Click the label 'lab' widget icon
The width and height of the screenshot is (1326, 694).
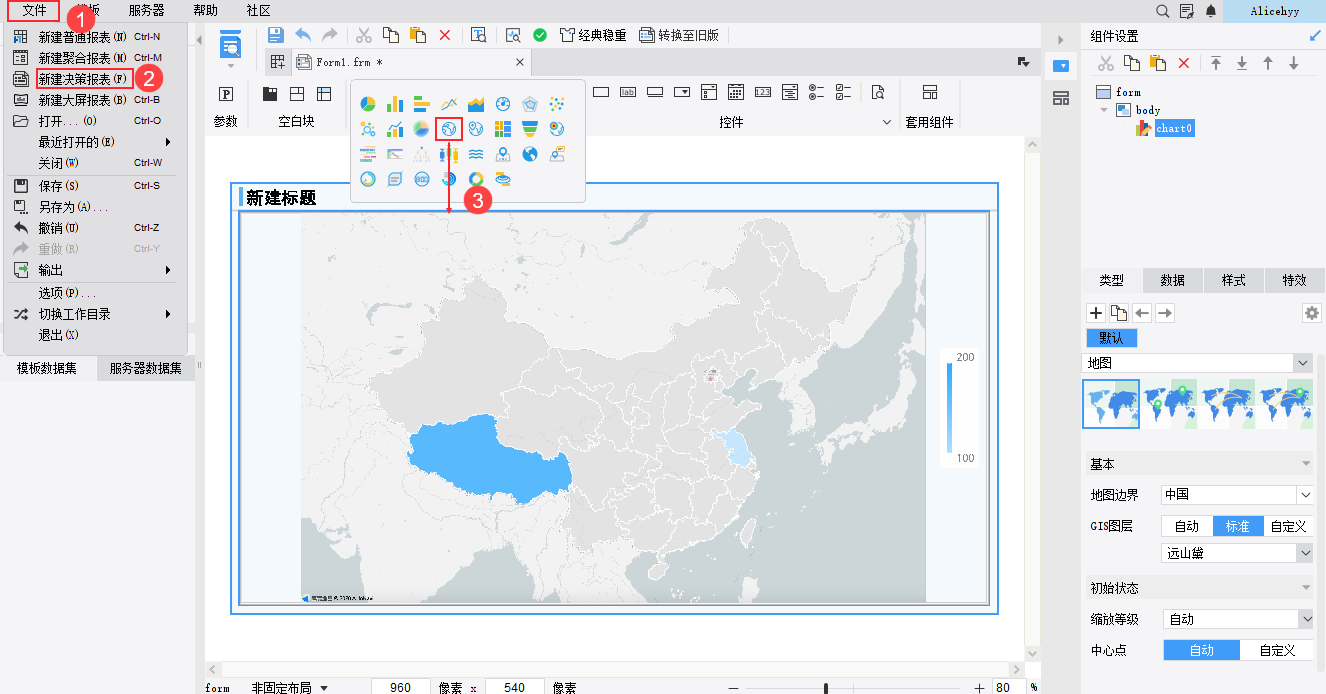coord(628,93)
